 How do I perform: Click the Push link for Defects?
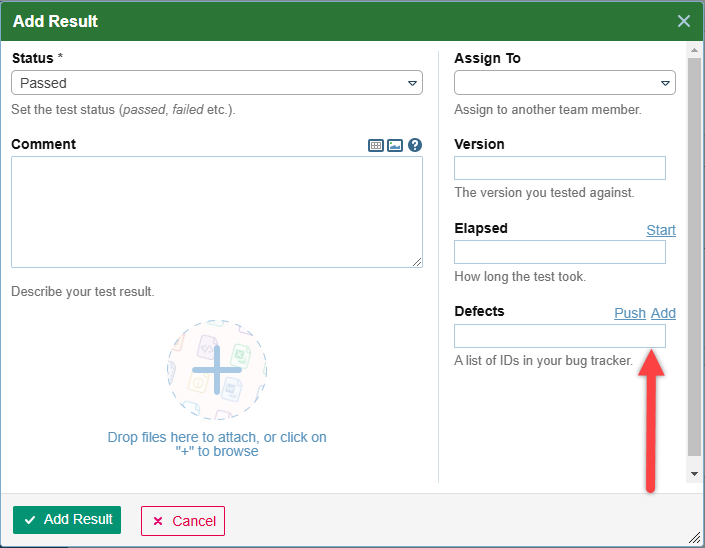point(630,313)
